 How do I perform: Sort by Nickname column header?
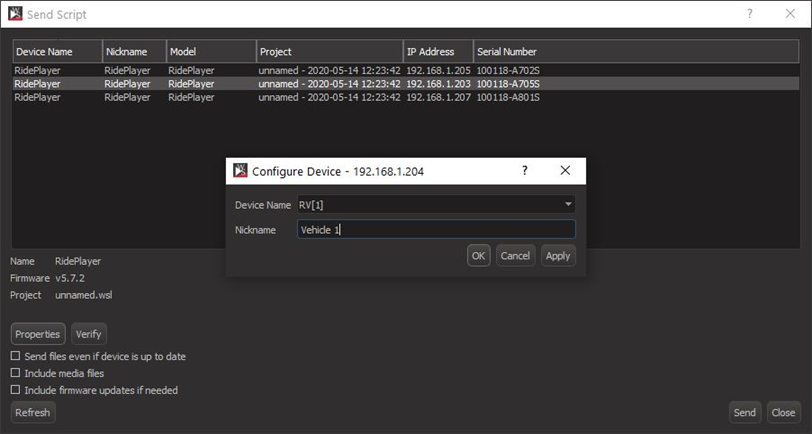135,52
